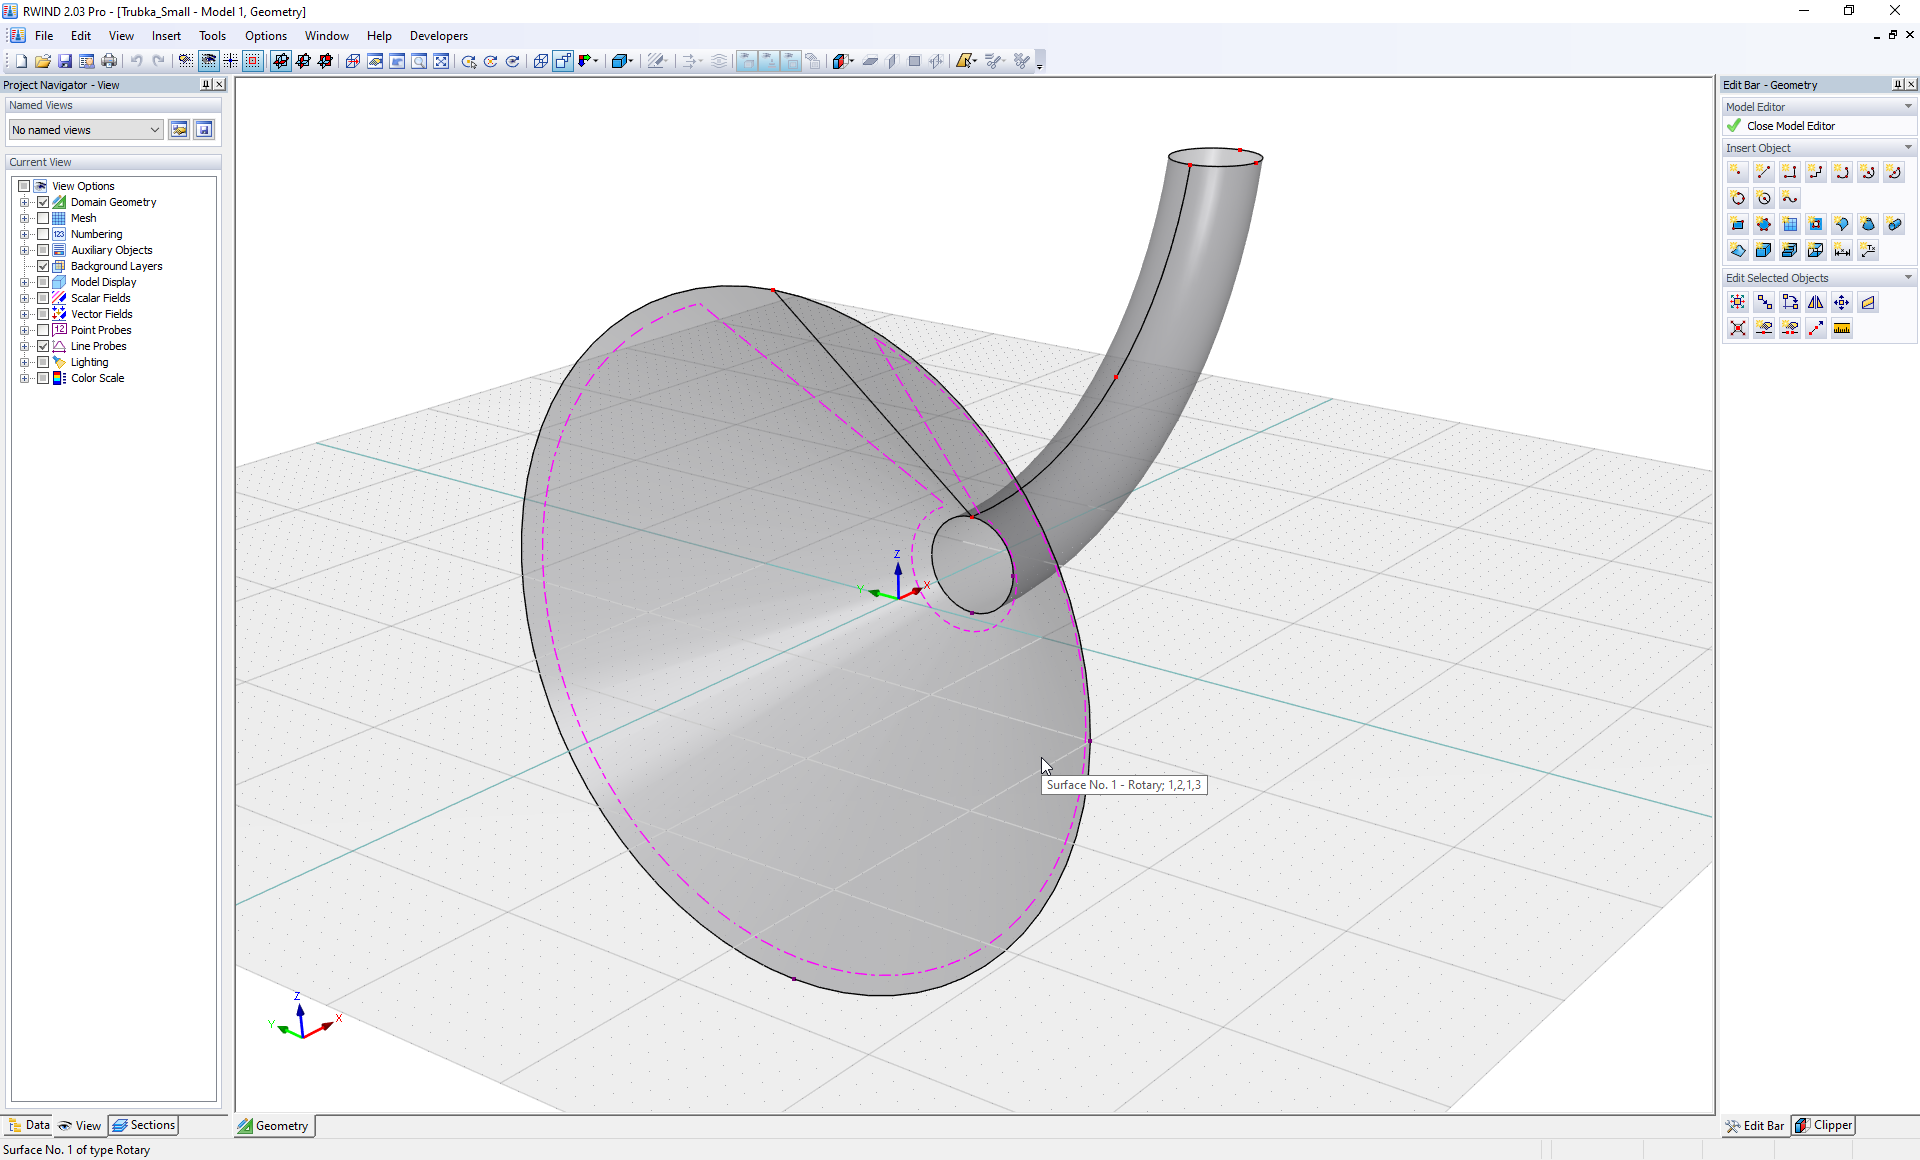
Task: Expand the Mesh tree item
Action: pyautogui.click(x=25, y=218)
